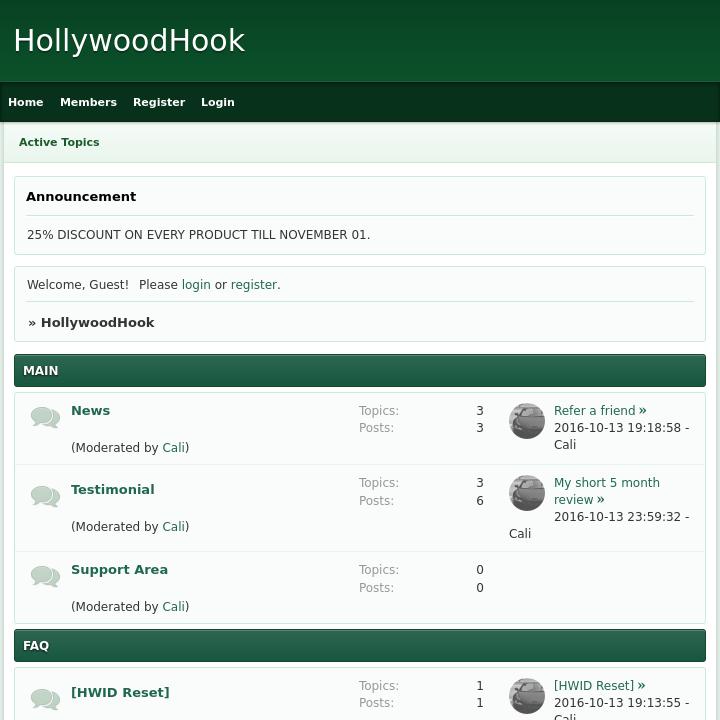
Task: Open the Testimonial forum
Action: click(112, 490)
